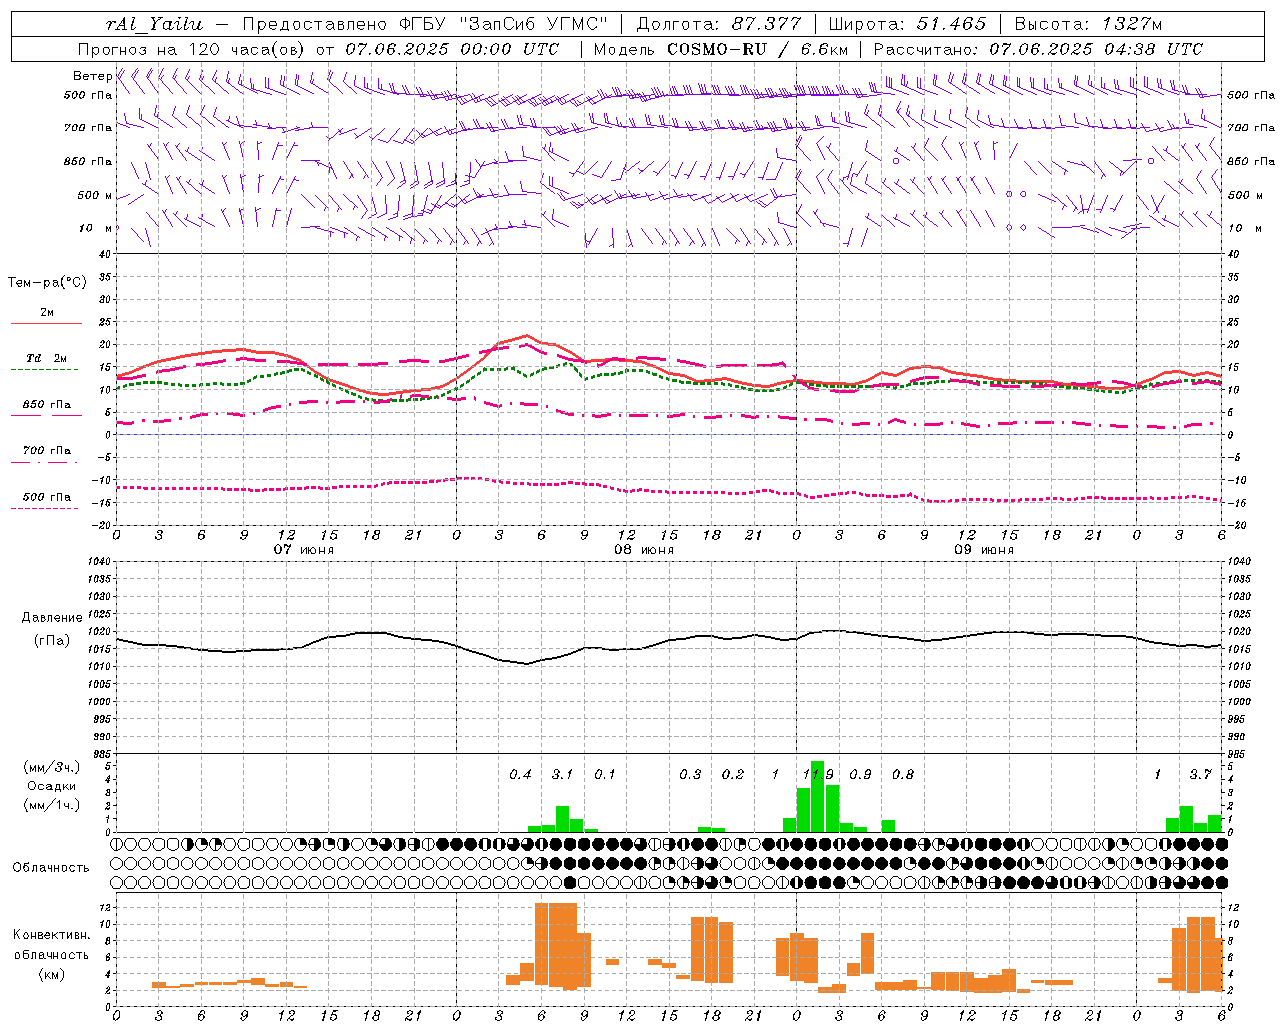Select the 11.9 precipitation amount
The height and width of the screenshot is (1024, 1280).
click(x=819, y=775)
